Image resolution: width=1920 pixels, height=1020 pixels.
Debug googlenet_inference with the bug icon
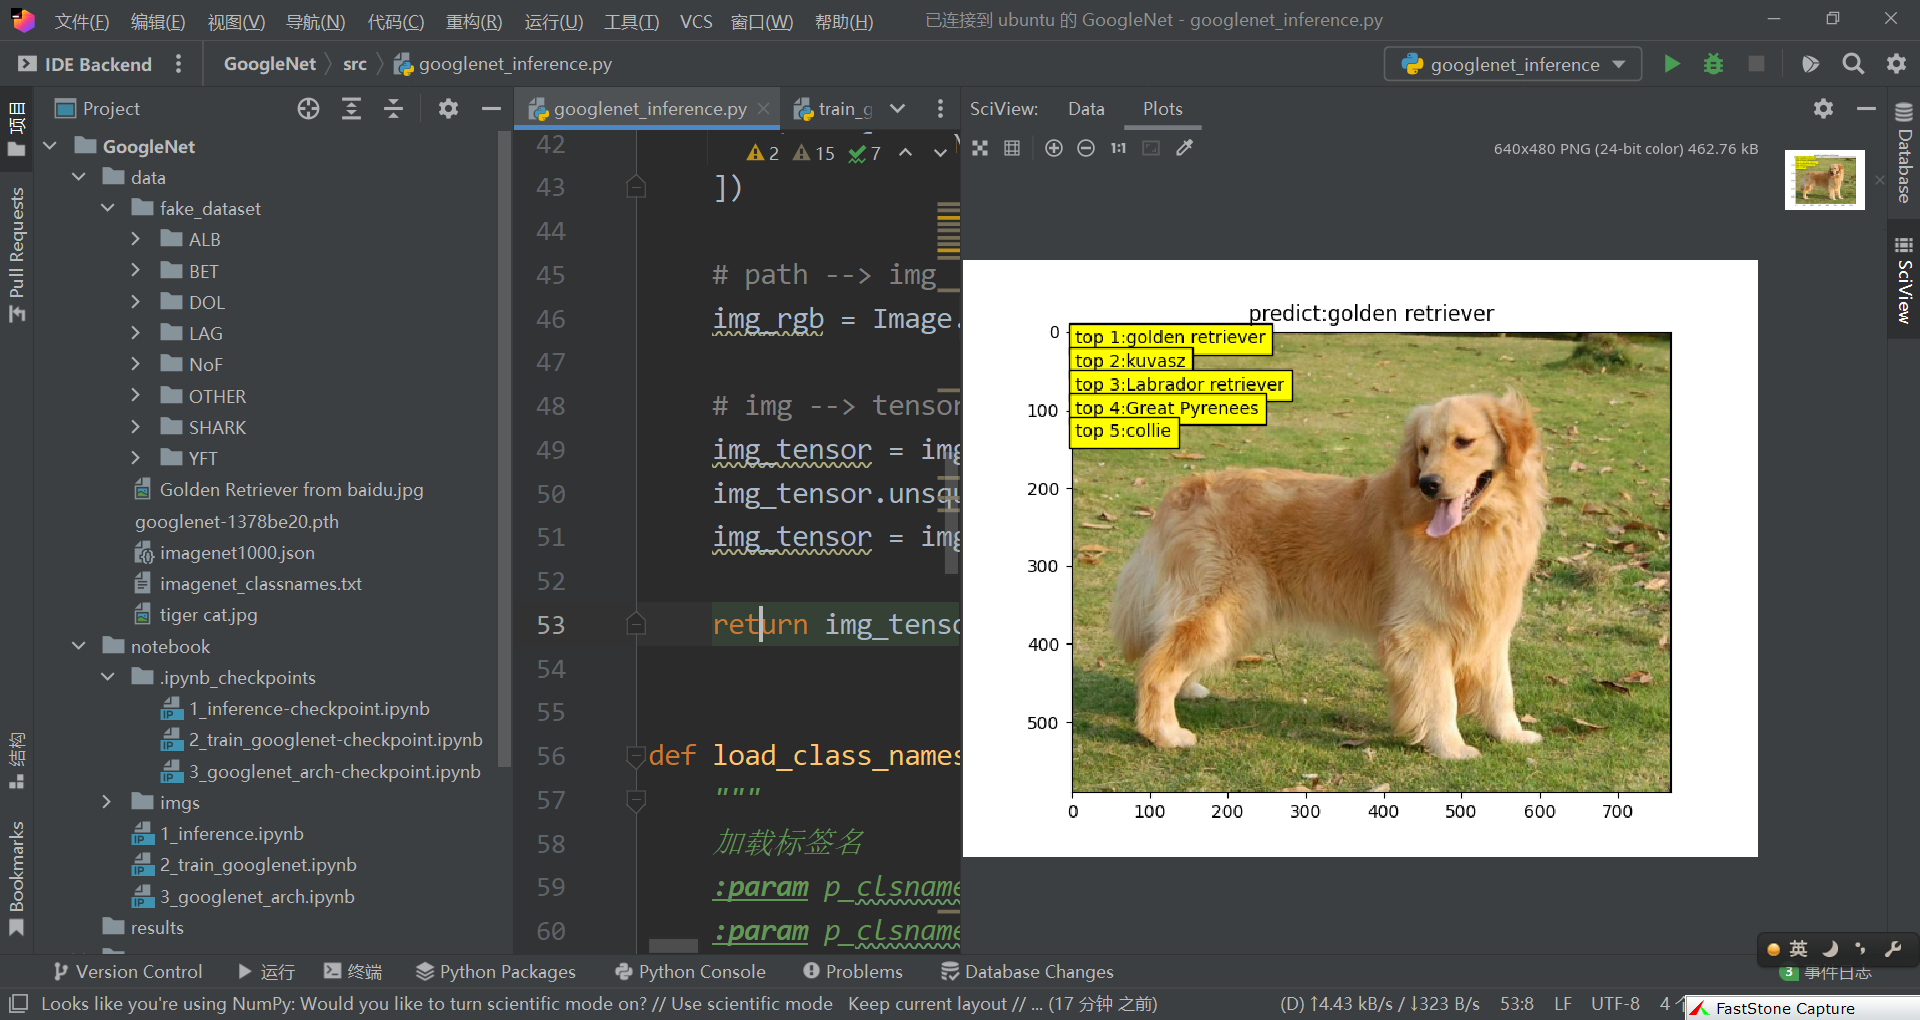click(1713, 64)
